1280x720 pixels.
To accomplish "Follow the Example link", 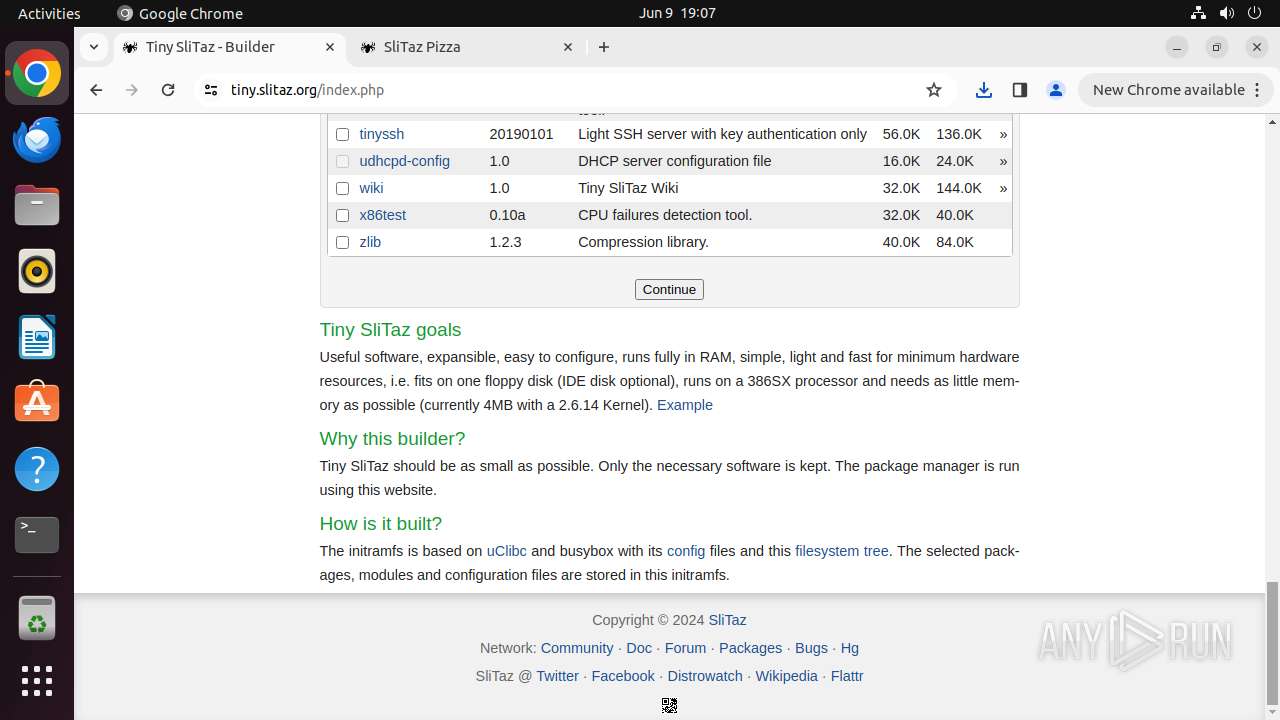I will coord(685,405).
